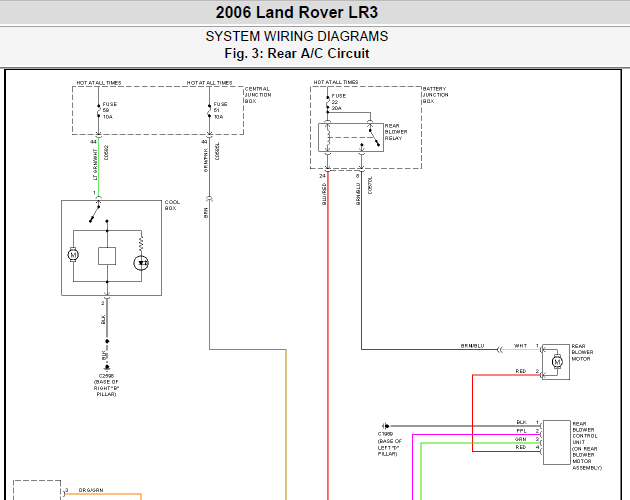Click the "PPL" wire label at control unit
The width and height of the screenshot is (630, 500).
point(522,430)
